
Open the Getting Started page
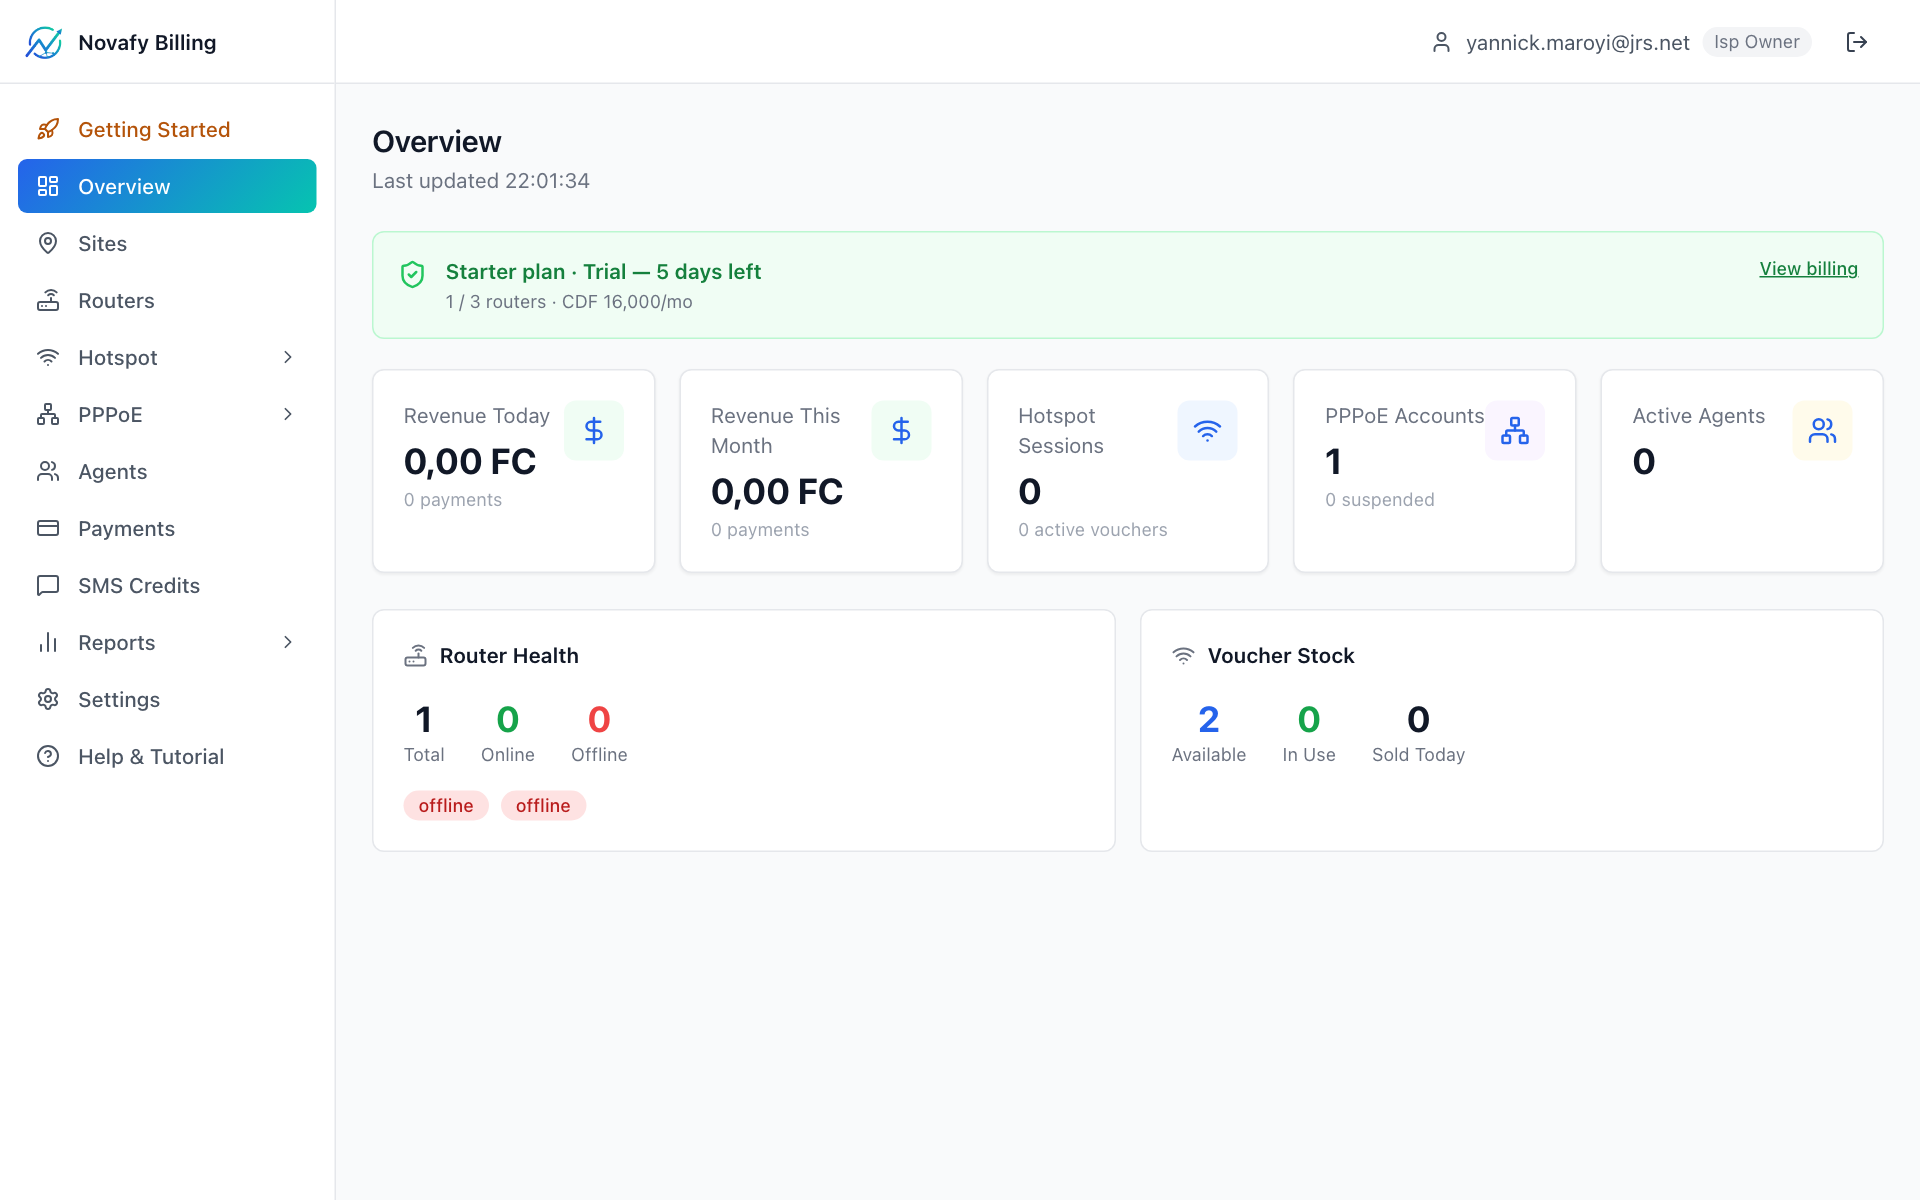tap(167, 129)
